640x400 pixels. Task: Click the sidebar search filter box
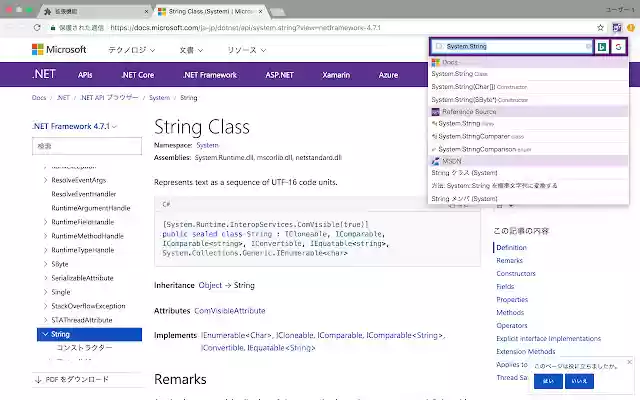click(87, 146)
